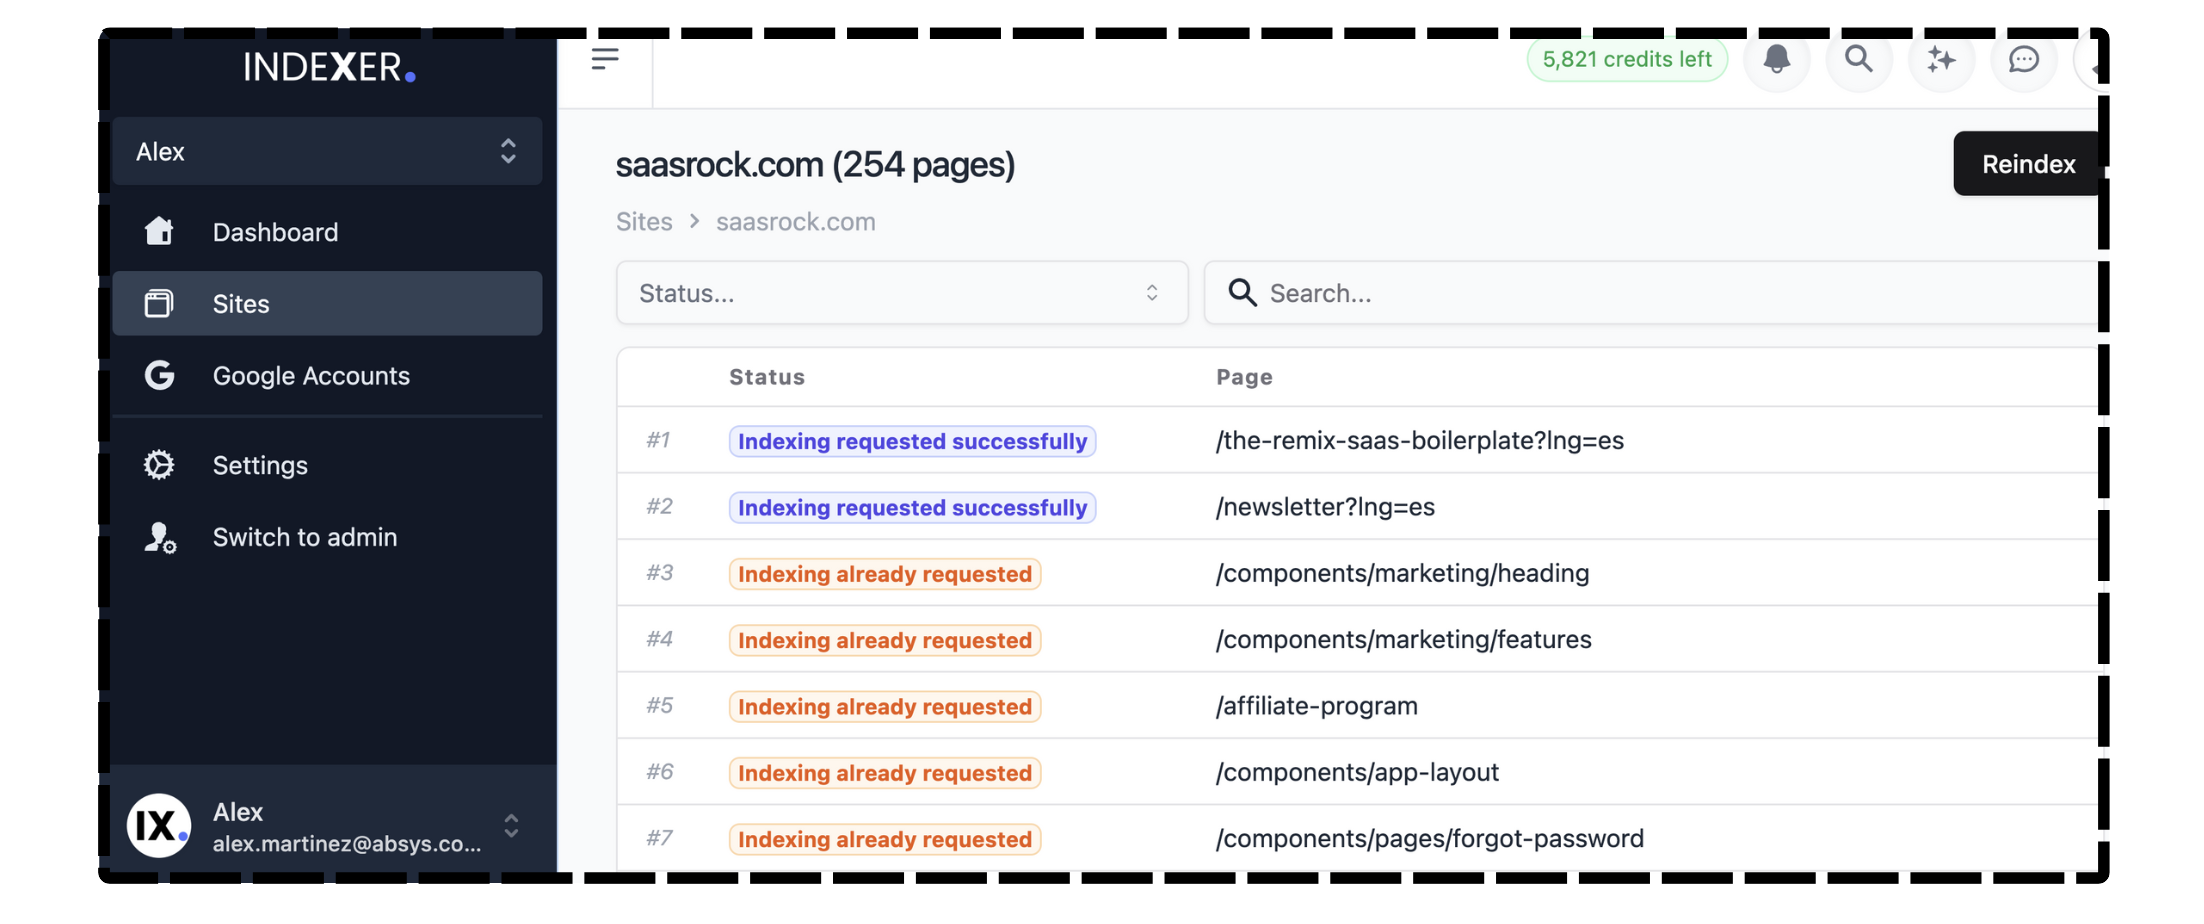Click the sparkles icon in top bar
Image resolution: width=2204 pixels, height=924 pixels.
click(x=1941, y=59)
